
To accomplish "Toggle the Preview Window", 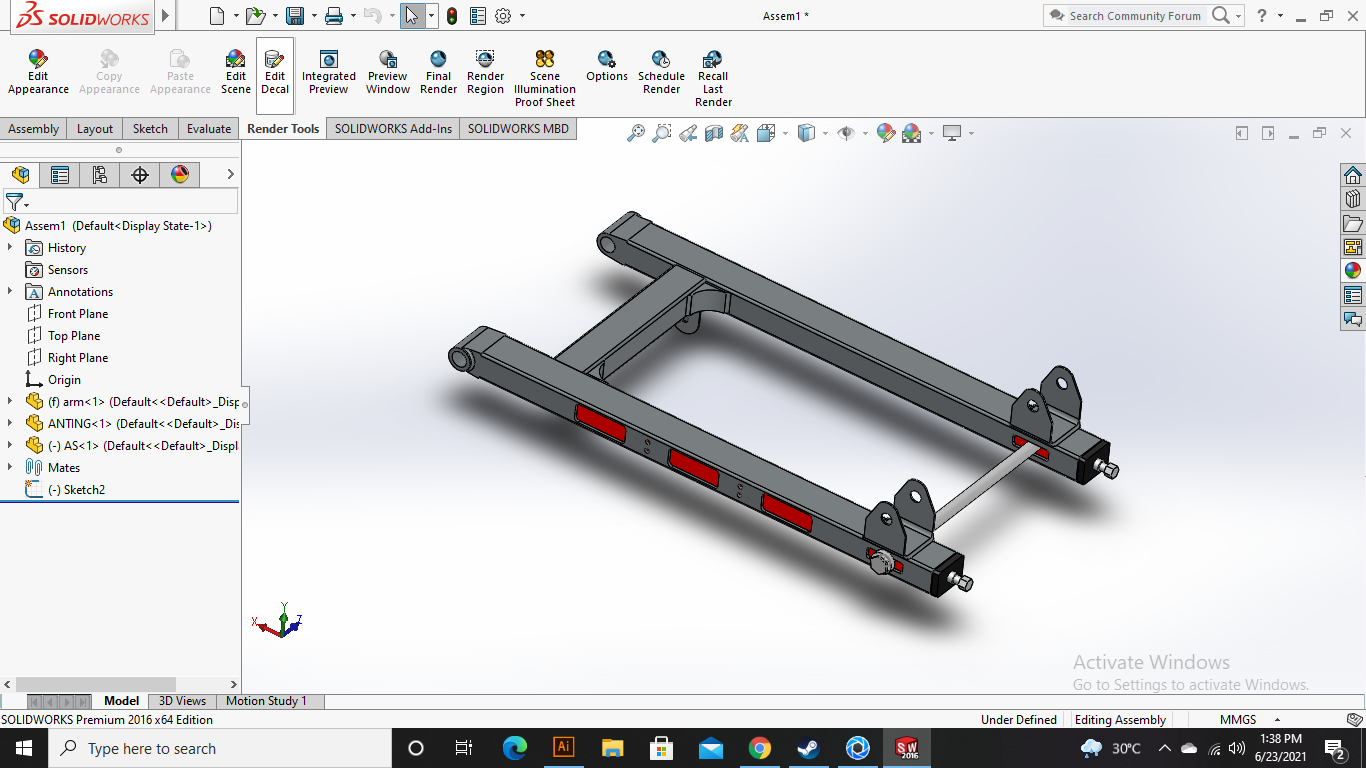I will pos(388,72).
